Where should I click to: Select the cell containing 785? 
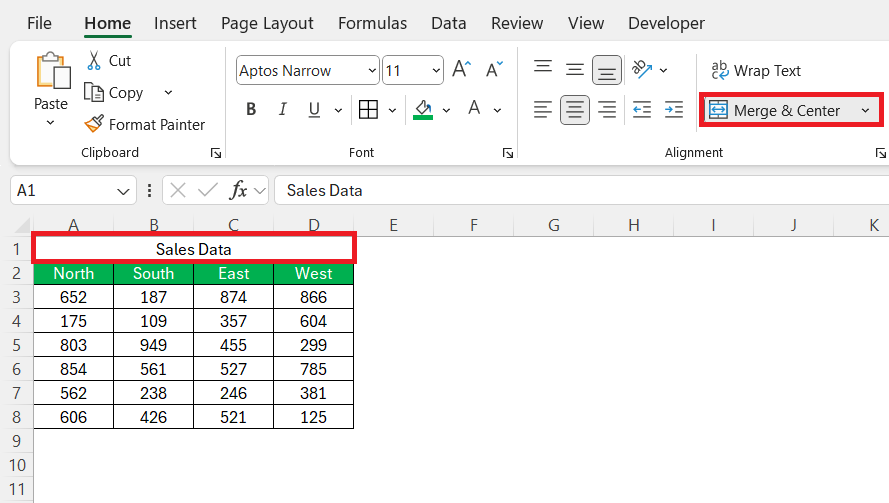(314, 369)
